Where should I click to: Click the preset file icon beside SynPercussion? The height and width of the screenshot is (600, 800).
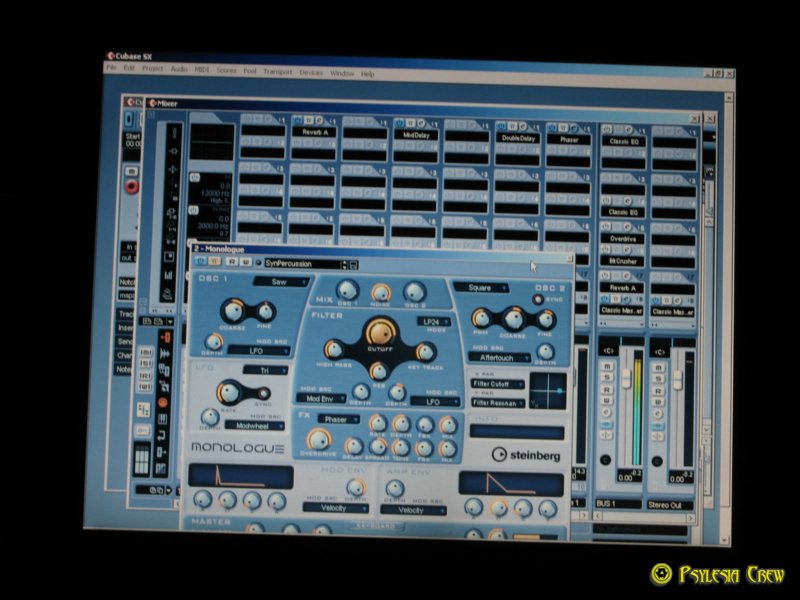354,265
